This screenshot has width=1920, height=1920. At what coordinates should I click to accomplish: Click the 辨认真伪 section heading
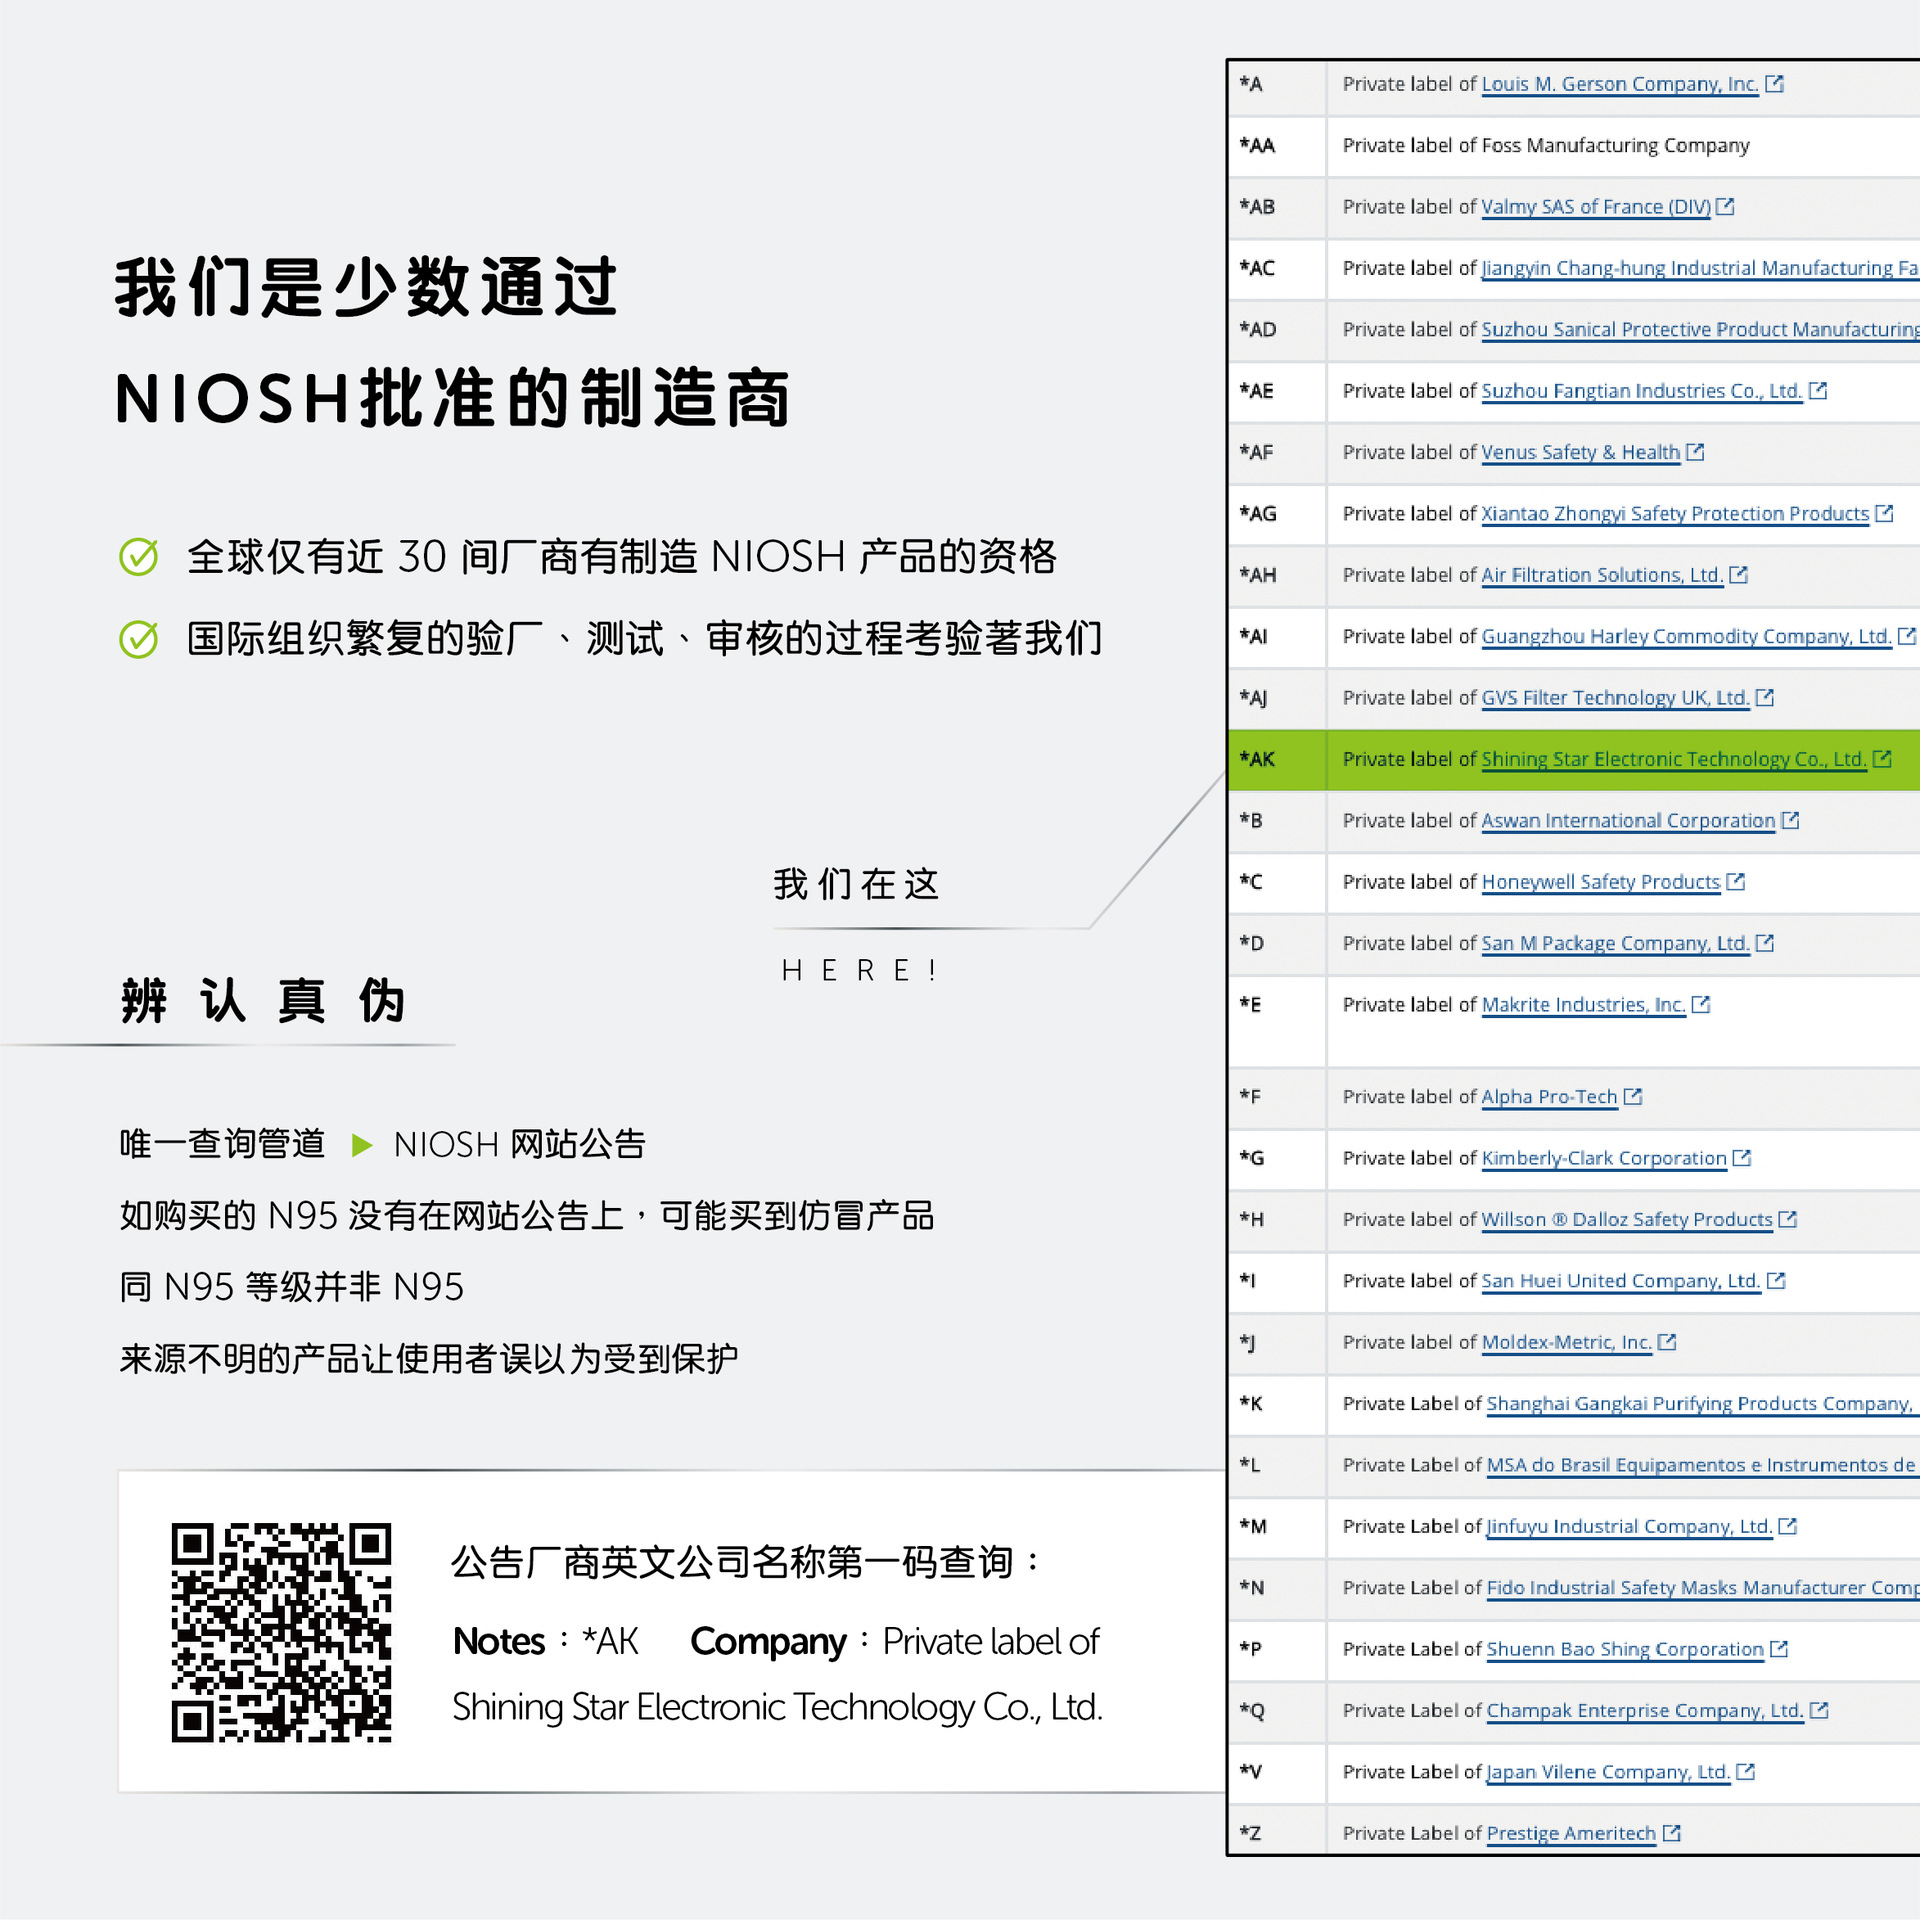pyautogui.click(x=262, y=1001)
